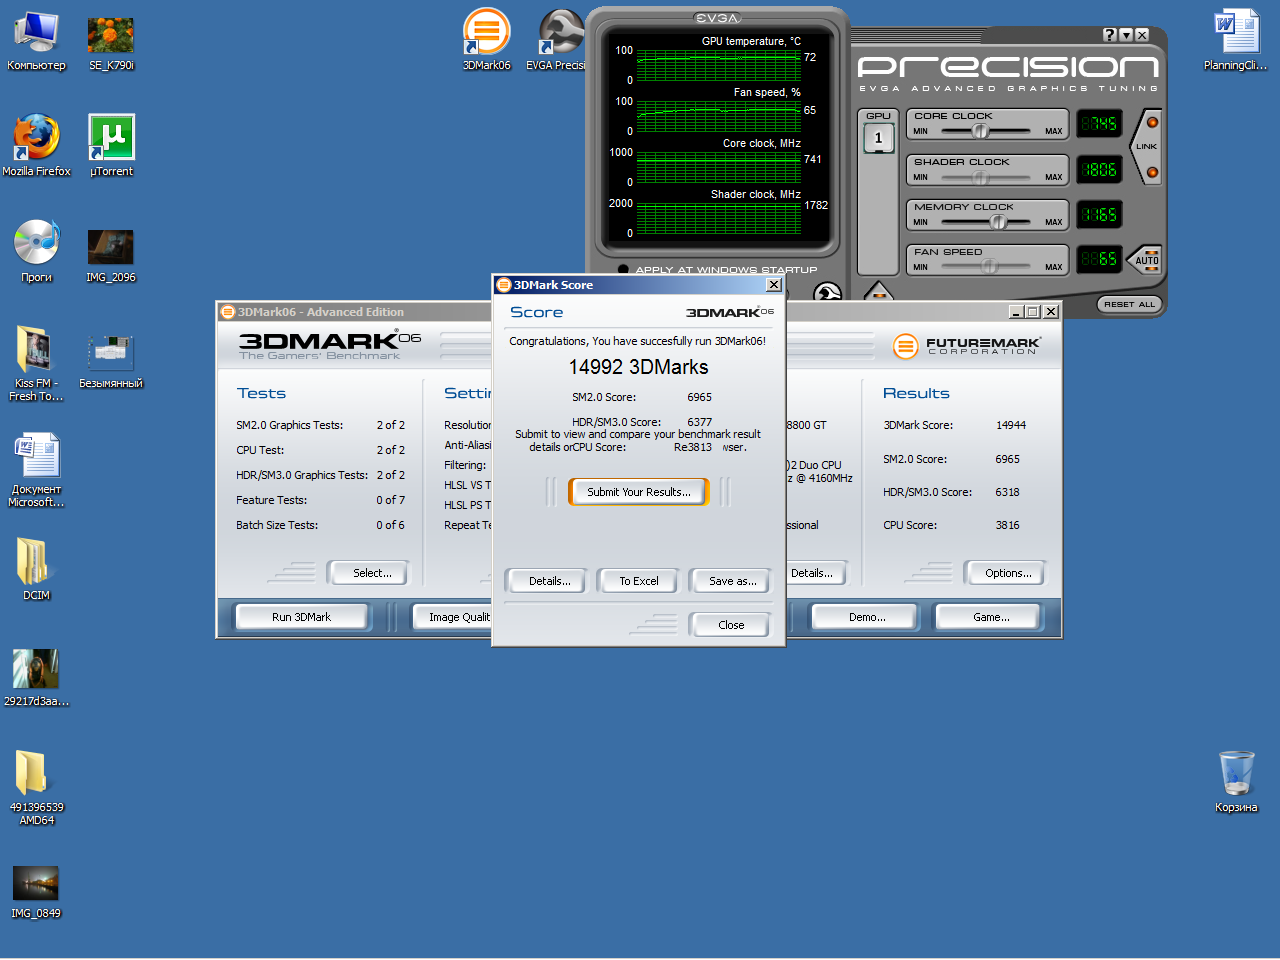Click the CPU Score value 3816
Viewport: 1280px width, 960px height.
click(x=1007, y=525)
